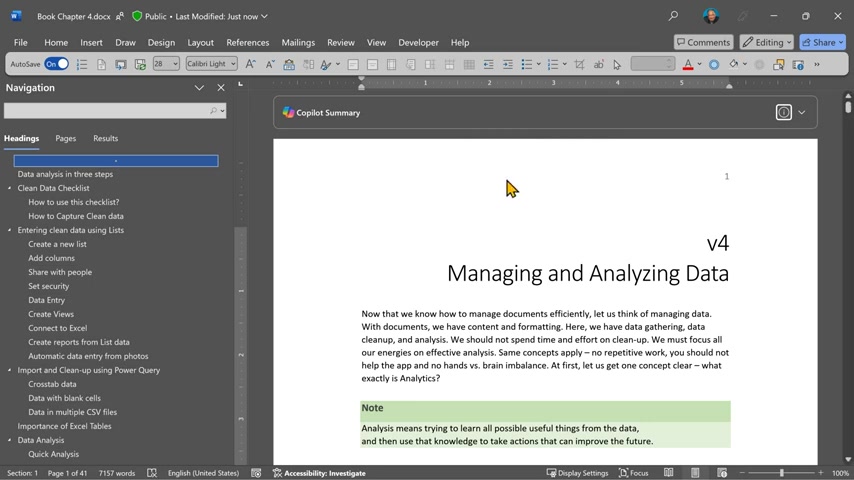Click the new blank document icon
Screen dimensions: 854x480
tap(101, 65)
